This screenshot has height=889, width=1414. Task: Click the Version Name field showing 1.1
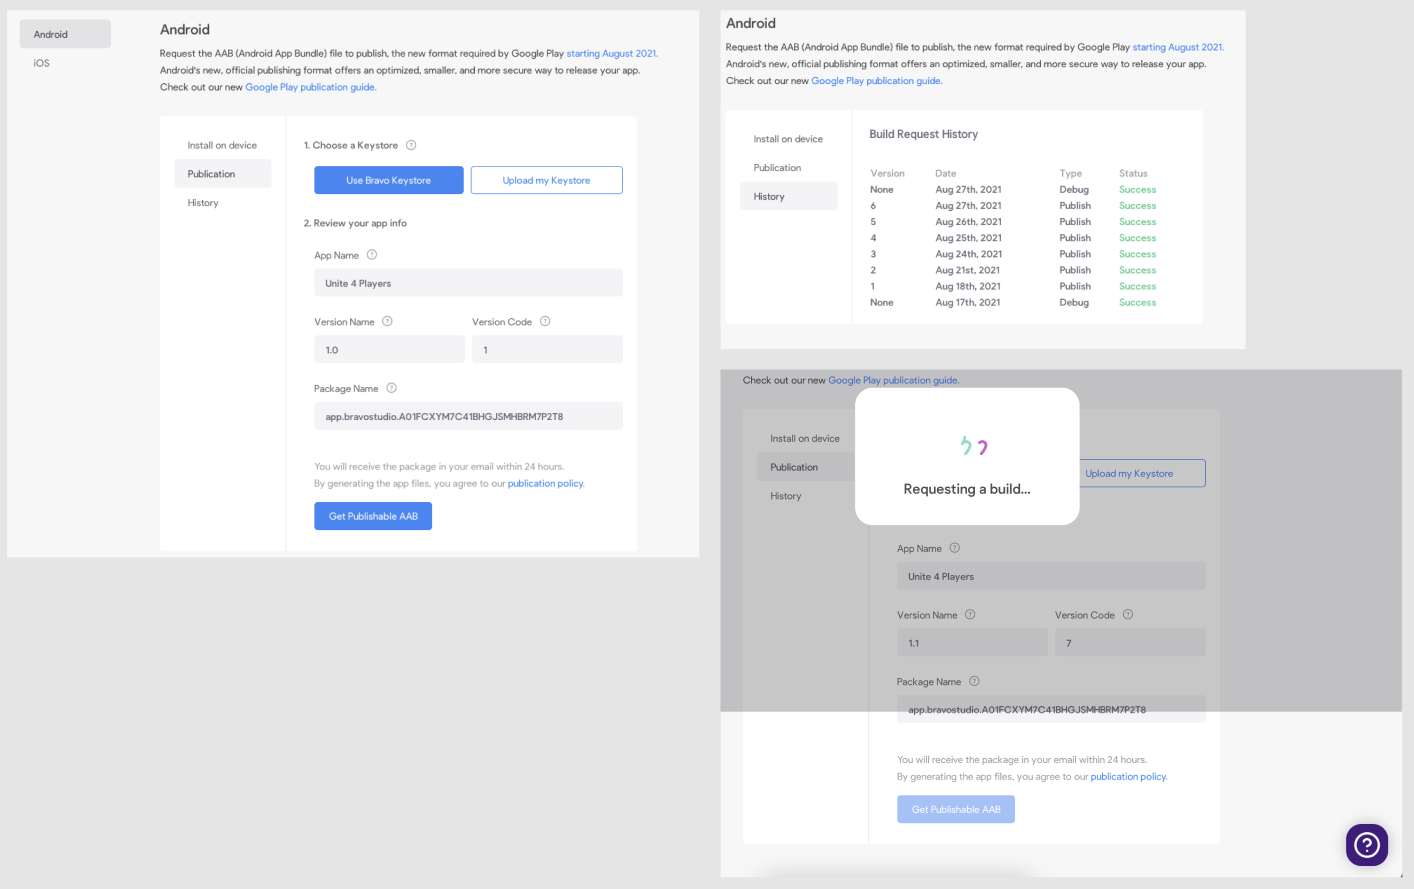pos(972,642)
